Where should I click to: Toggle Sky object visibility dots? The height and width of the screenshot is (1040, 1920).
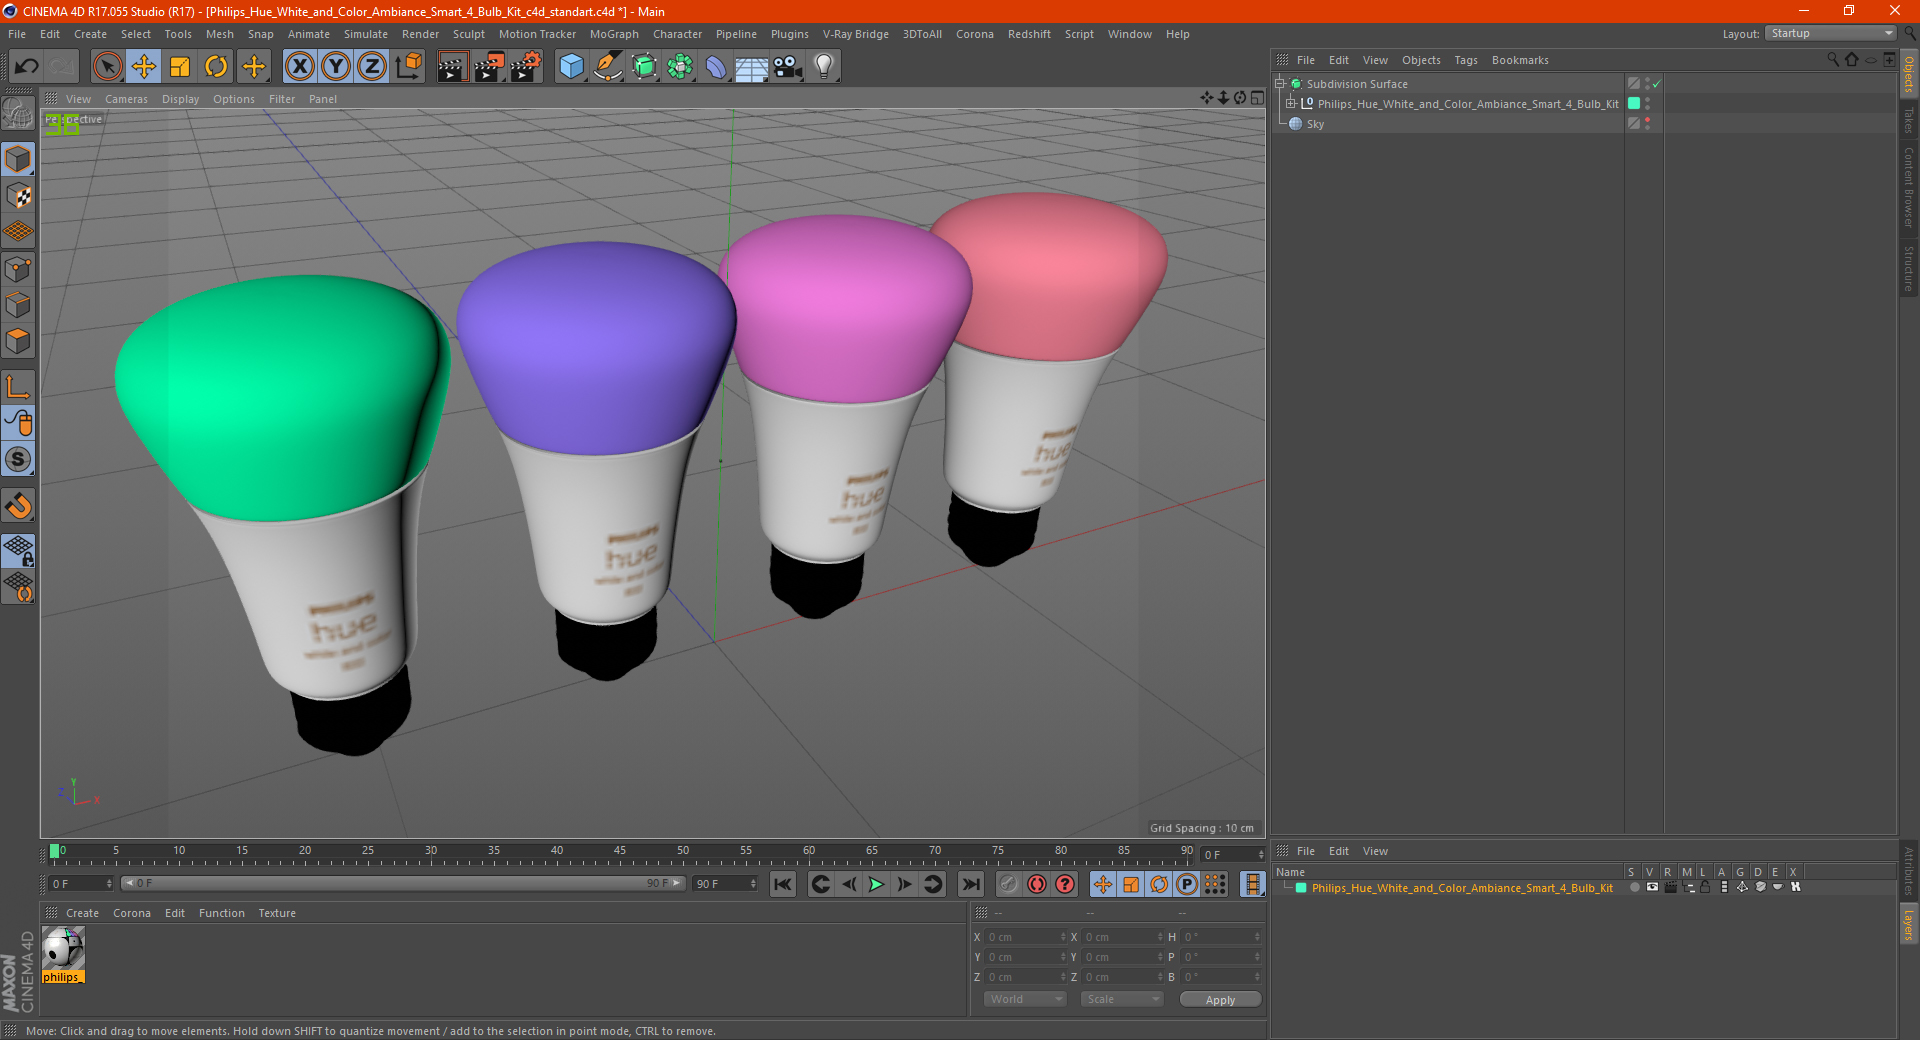1647,124
